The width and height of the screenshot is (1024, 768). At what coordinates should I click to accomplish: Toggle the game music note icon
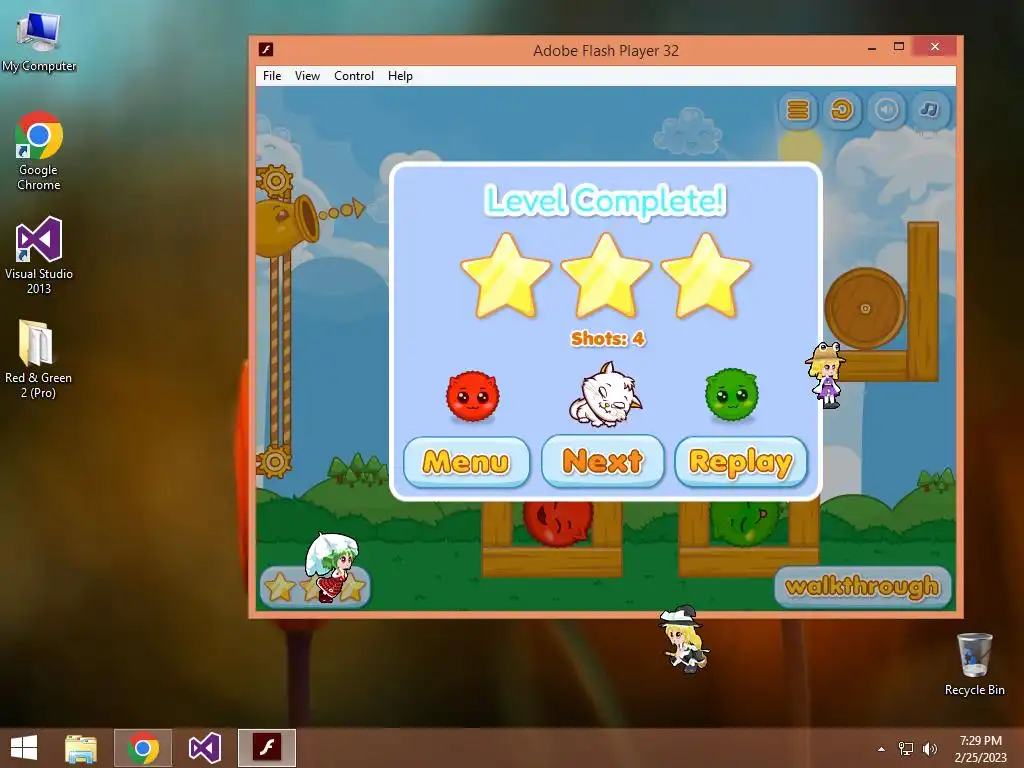click(x=930, y=110)
